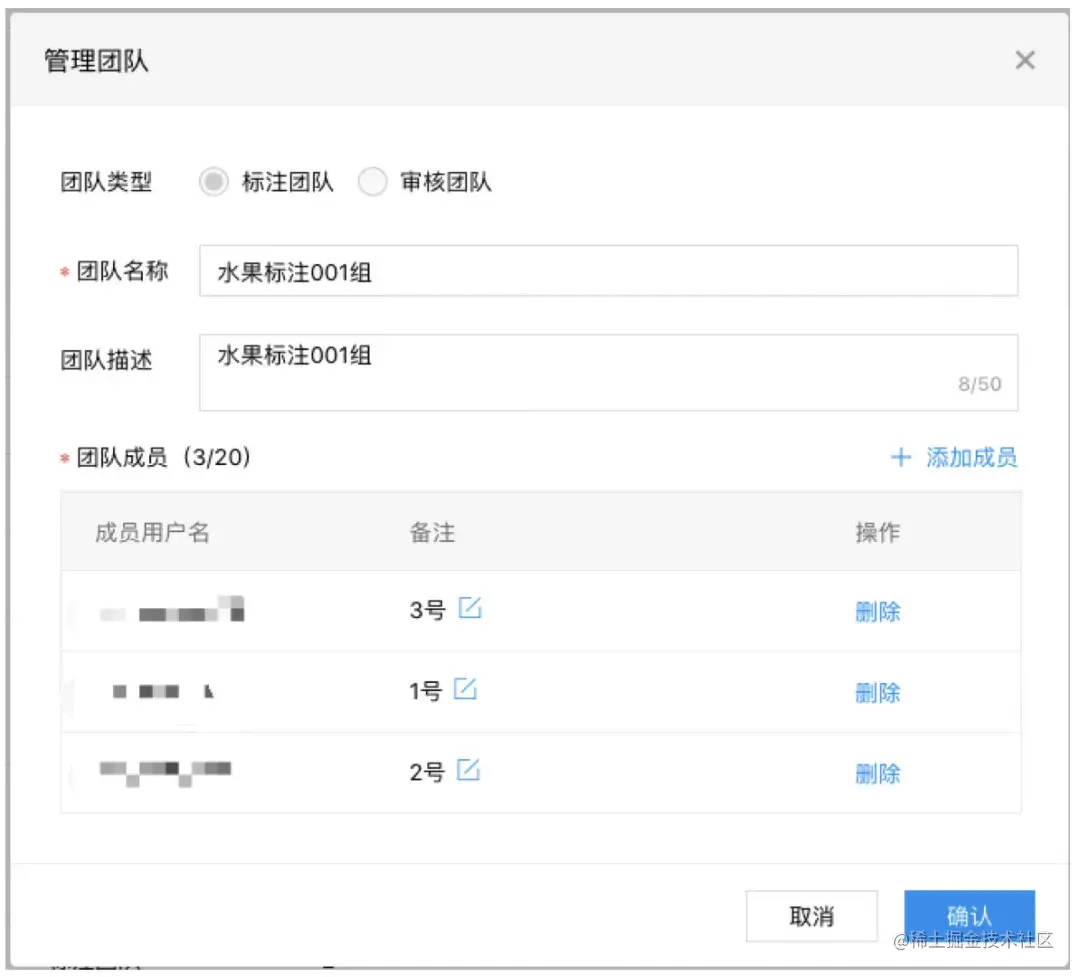Close the 管理团队 dialog
The height and width of the screenshot is (977, 1080).
(x=1025, y=60)
